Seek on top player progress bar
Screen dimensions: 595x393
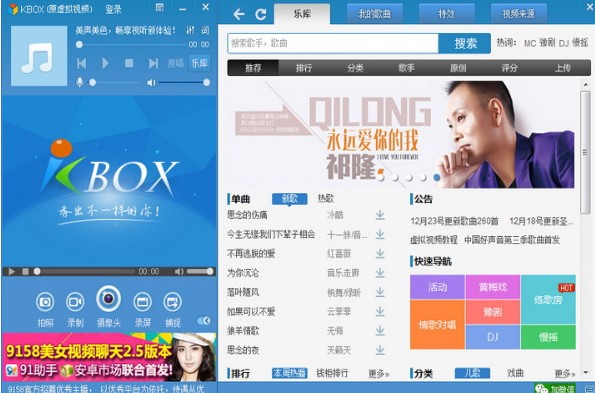[x=132, y=44]
